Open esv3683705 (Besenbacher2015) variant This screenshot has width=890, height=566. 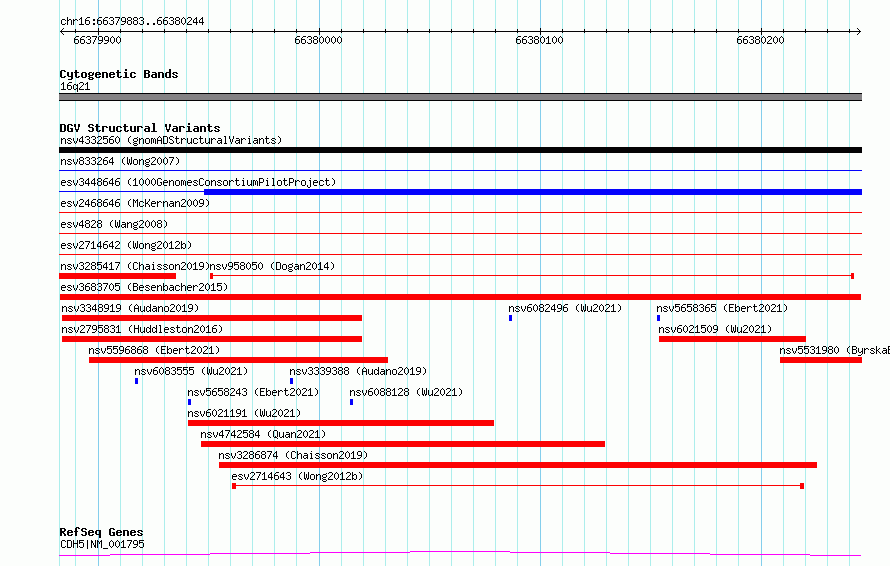click(x=144, y=287)
